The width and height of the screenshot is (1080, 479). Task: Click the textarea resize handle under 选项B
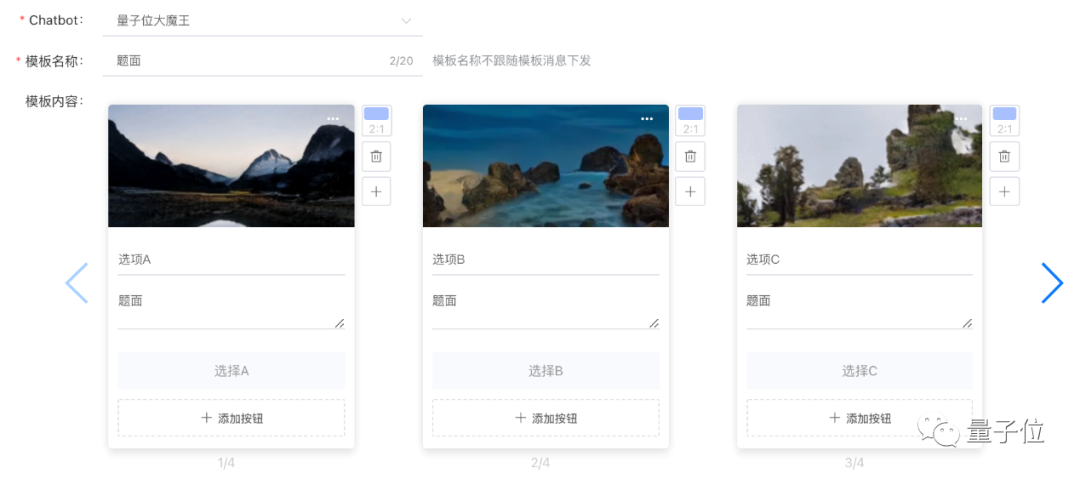[654, 323]
